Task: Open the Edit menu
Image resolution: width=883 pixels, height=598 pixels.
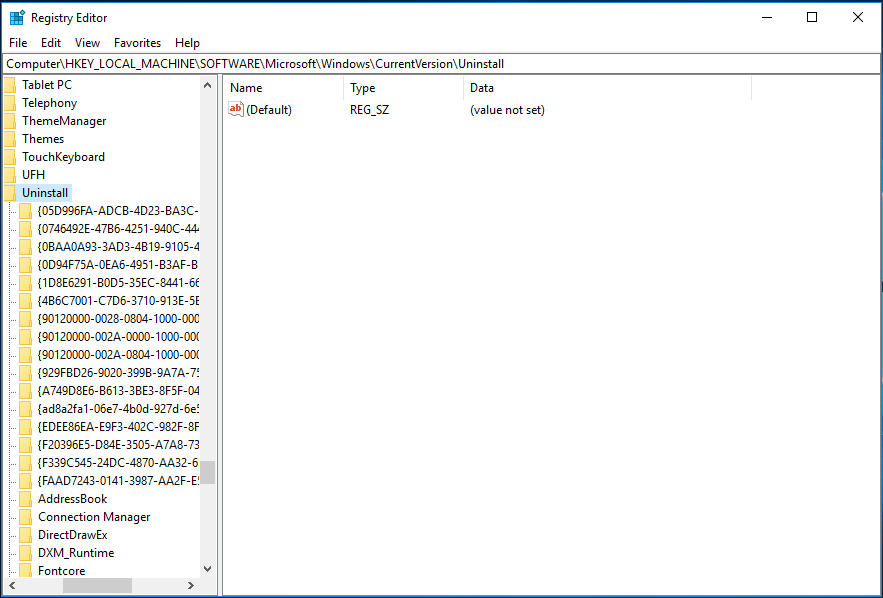Action: tap(51, 43)
